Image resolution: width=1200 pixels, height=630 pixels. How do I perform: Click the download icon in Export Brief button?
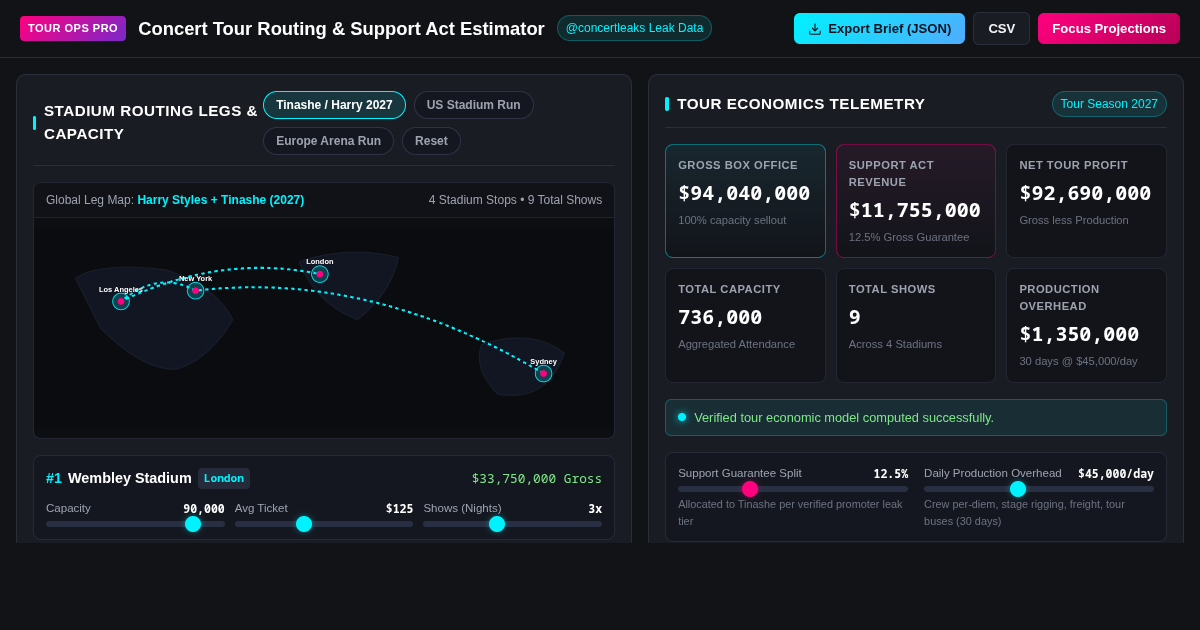pos(815,29)
